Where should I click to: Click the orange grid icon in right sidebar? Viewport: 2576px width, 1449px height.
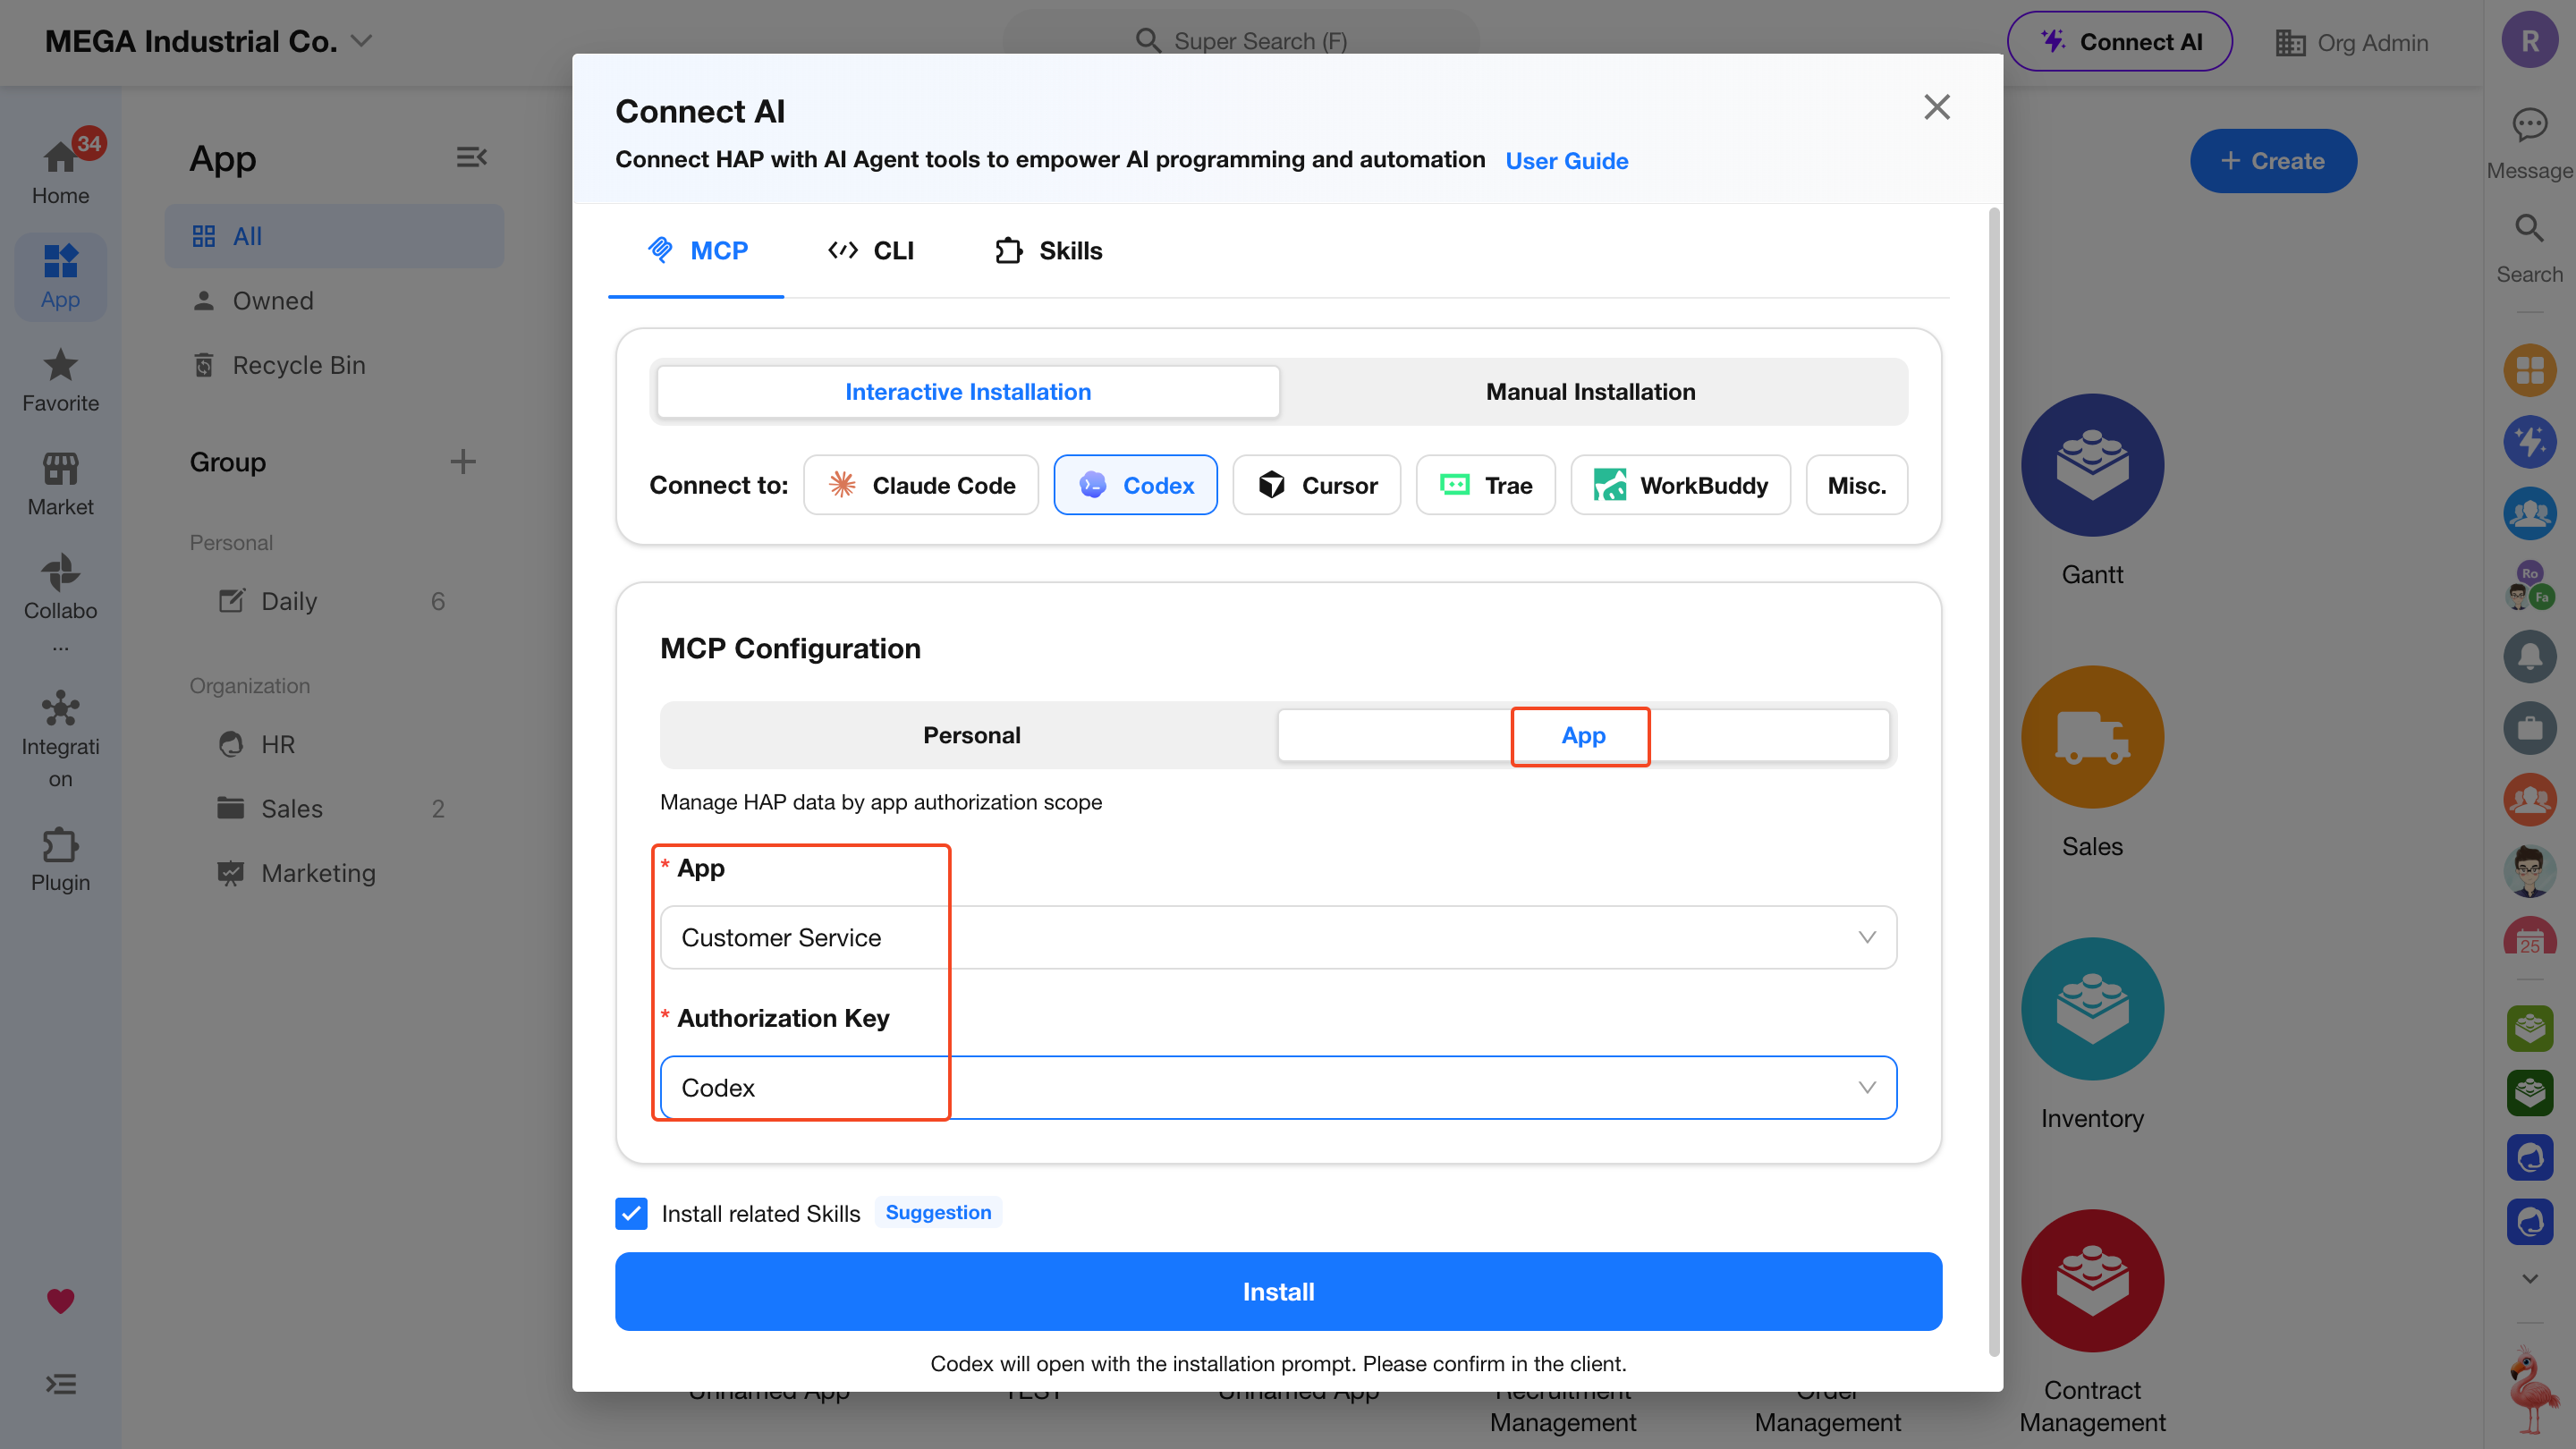click(2529, 370)
